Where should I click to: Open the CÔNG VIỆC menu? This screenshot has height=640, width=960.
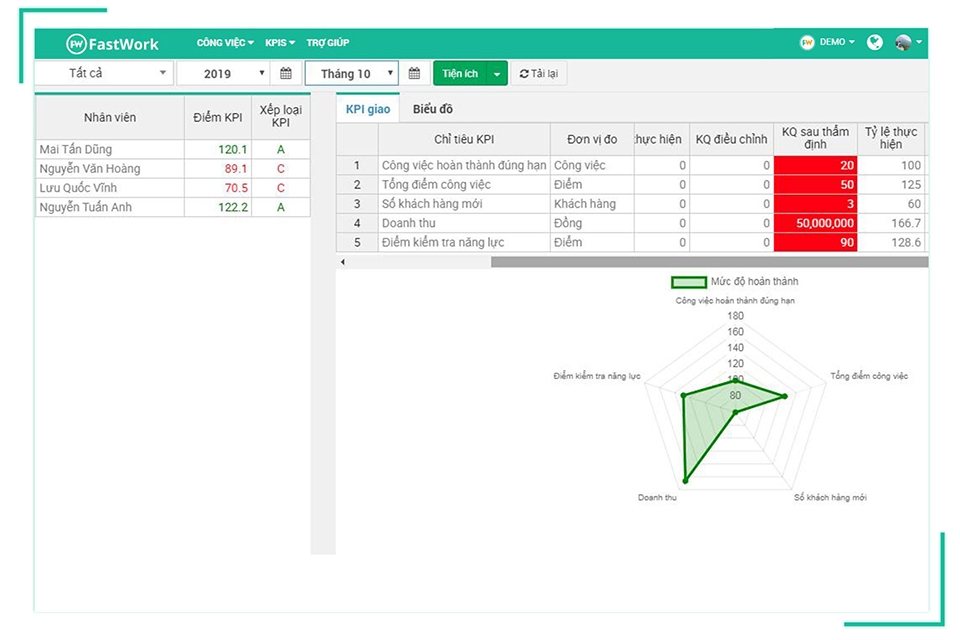tap(222, 42)
